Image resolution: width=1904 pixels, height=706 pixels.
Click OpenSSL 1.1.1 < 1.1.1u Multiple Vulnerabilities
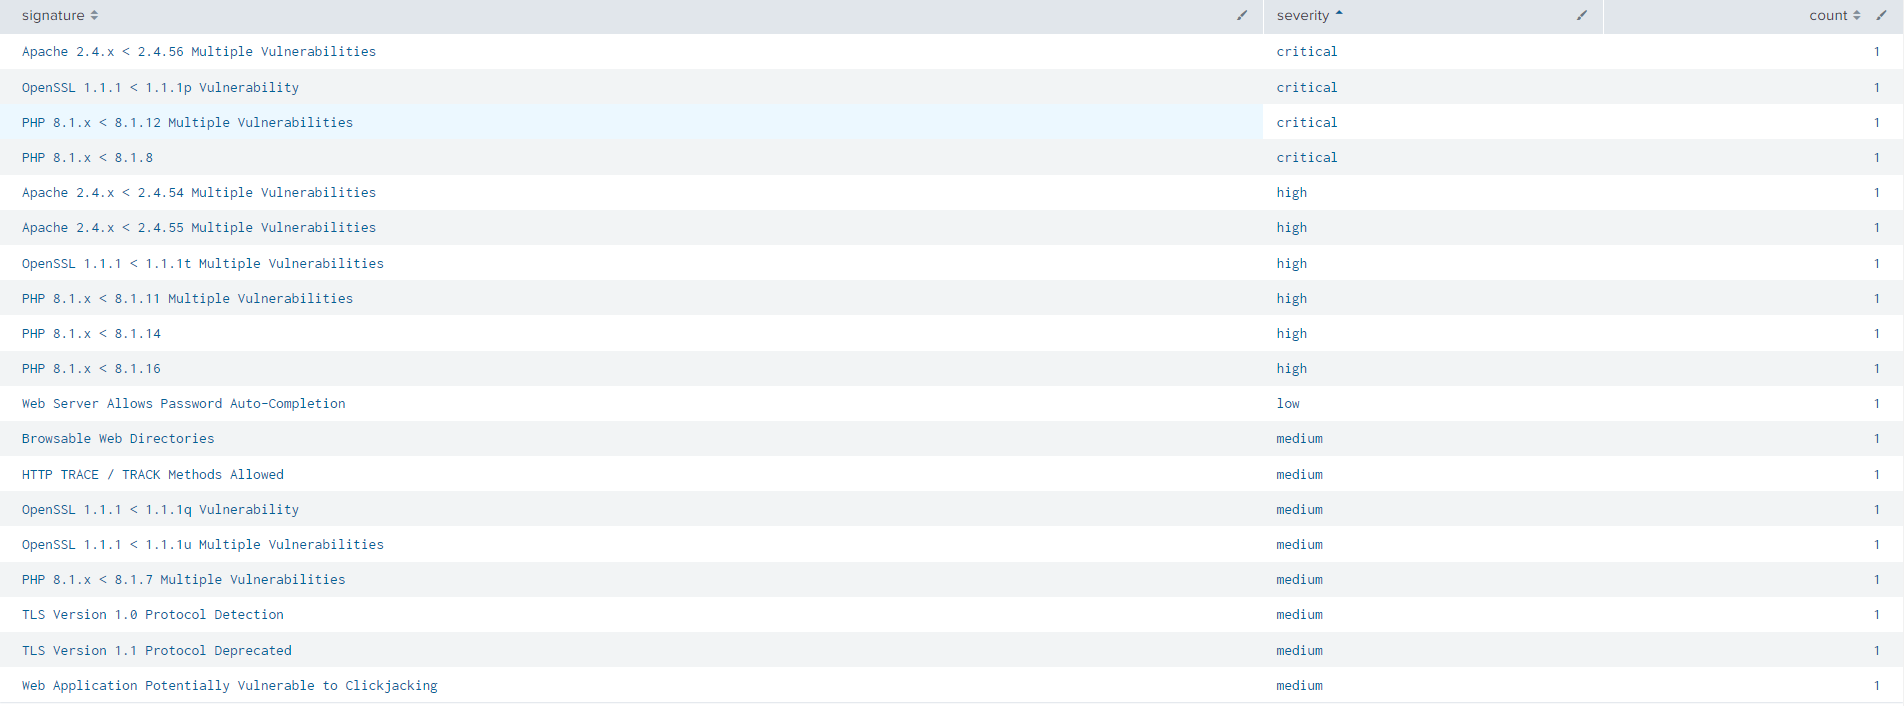(x=203, y=545)
